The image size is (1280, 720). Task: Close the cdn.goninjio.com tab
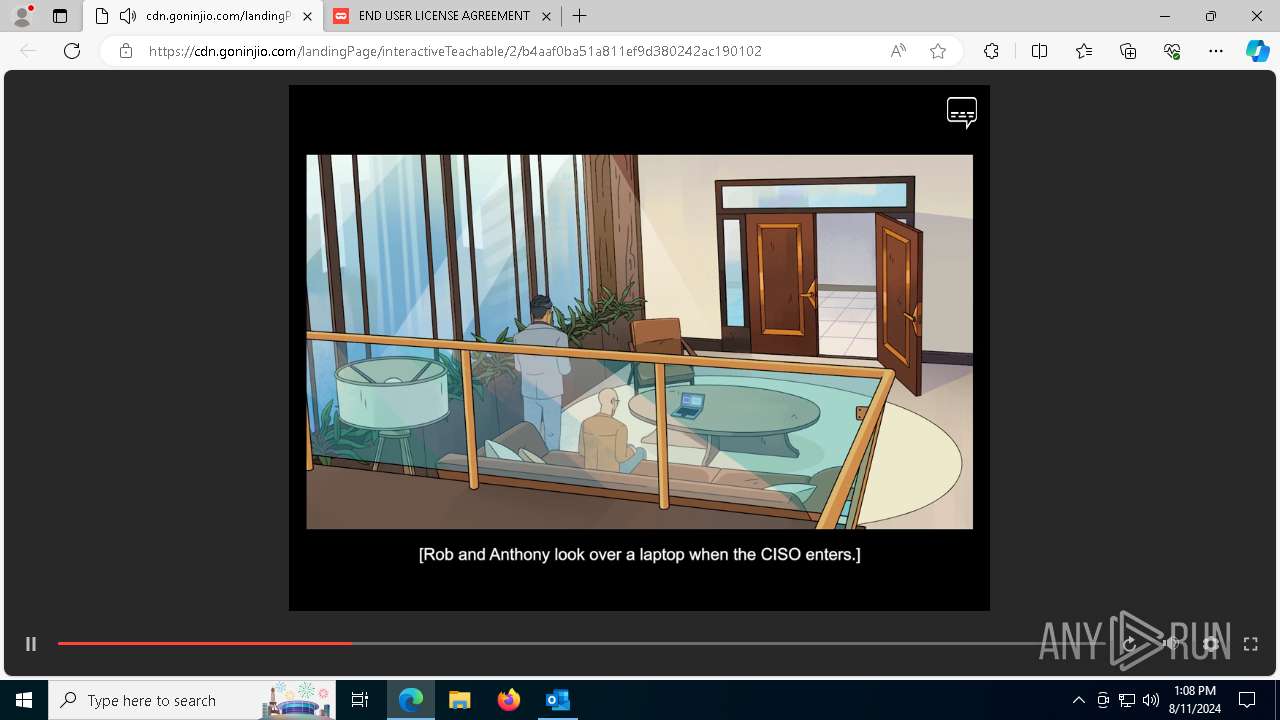click(307, 16)
